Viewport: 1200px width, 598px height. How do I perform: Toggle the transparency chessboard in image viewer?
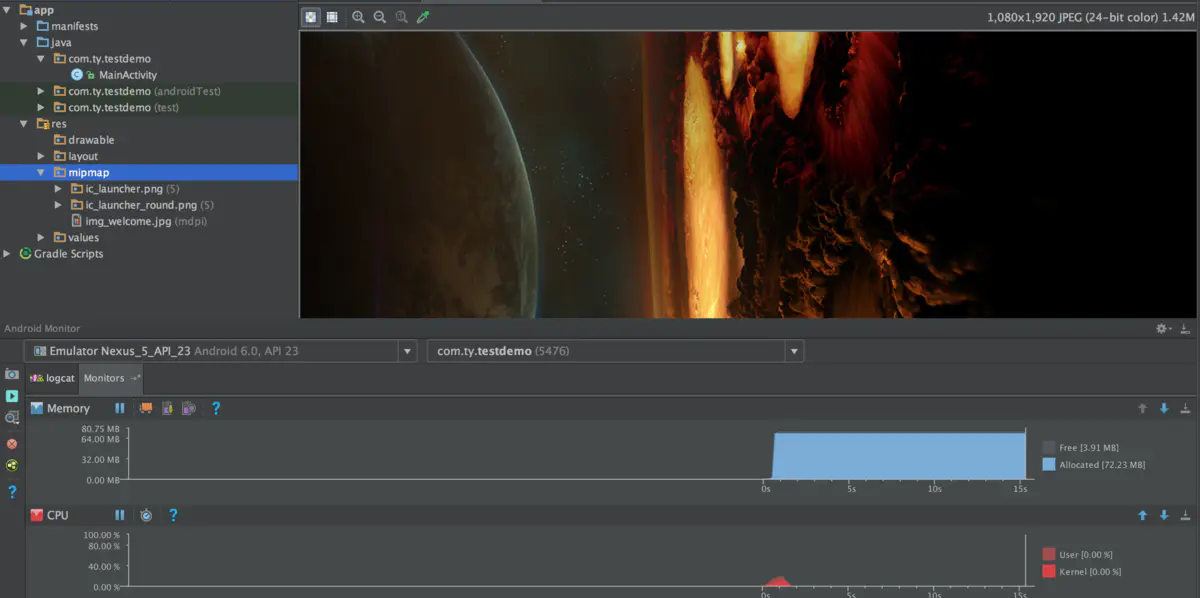click(311, 17)
